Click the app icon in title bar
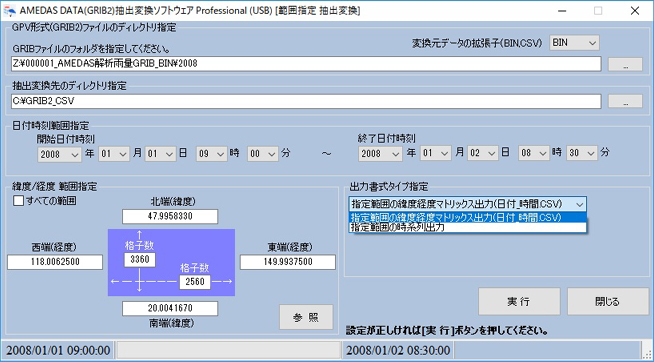The height and width of the screenshot is (362, 654). pyautogui.click(x=9, y=10)
